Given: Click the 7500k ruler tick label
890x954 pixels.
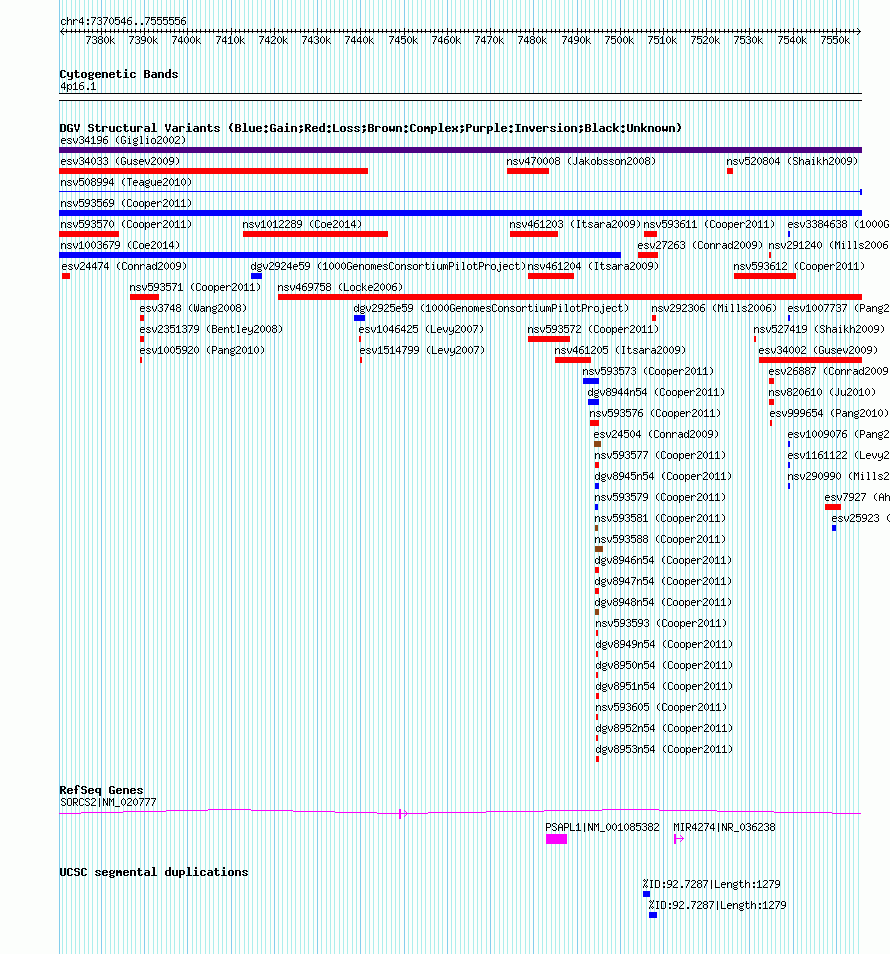Looking at the screenshot, I should coord(619,40).
